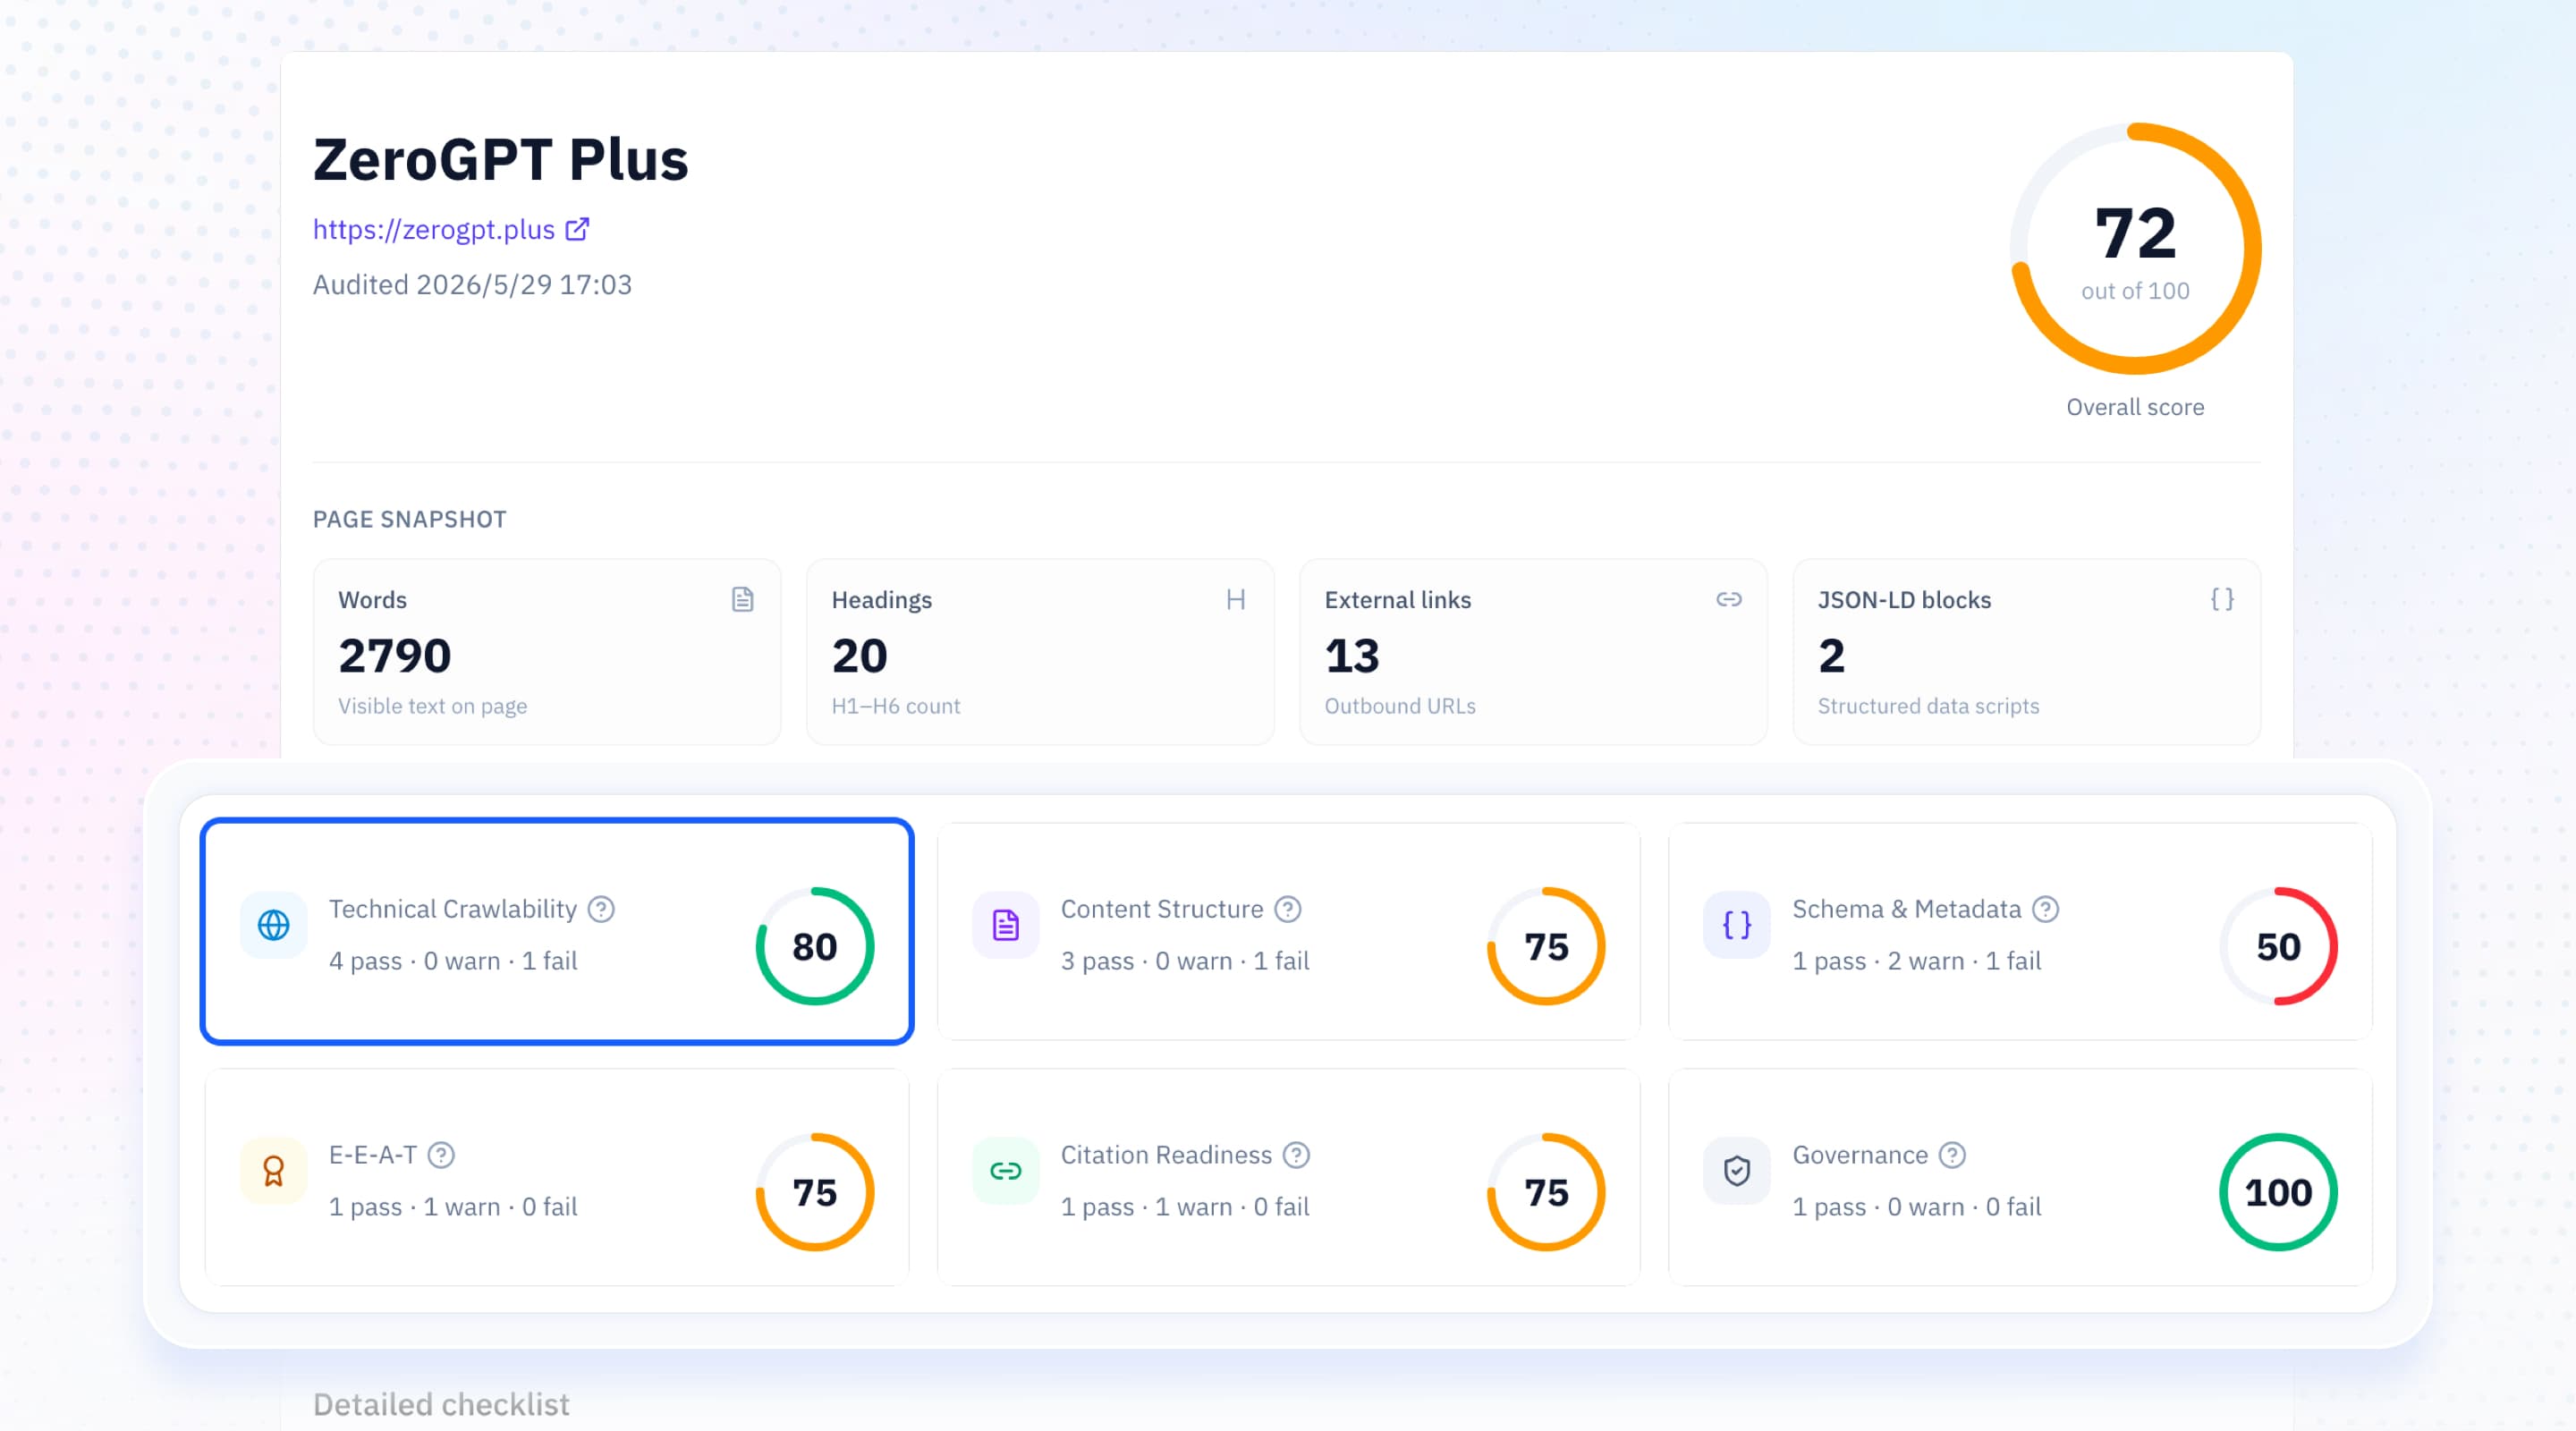Click the purple document icon for Content Structure
Image resolution: width=2576 pixels, height=1431 pixels.
pyautogui.click(x=1005, y=925)
